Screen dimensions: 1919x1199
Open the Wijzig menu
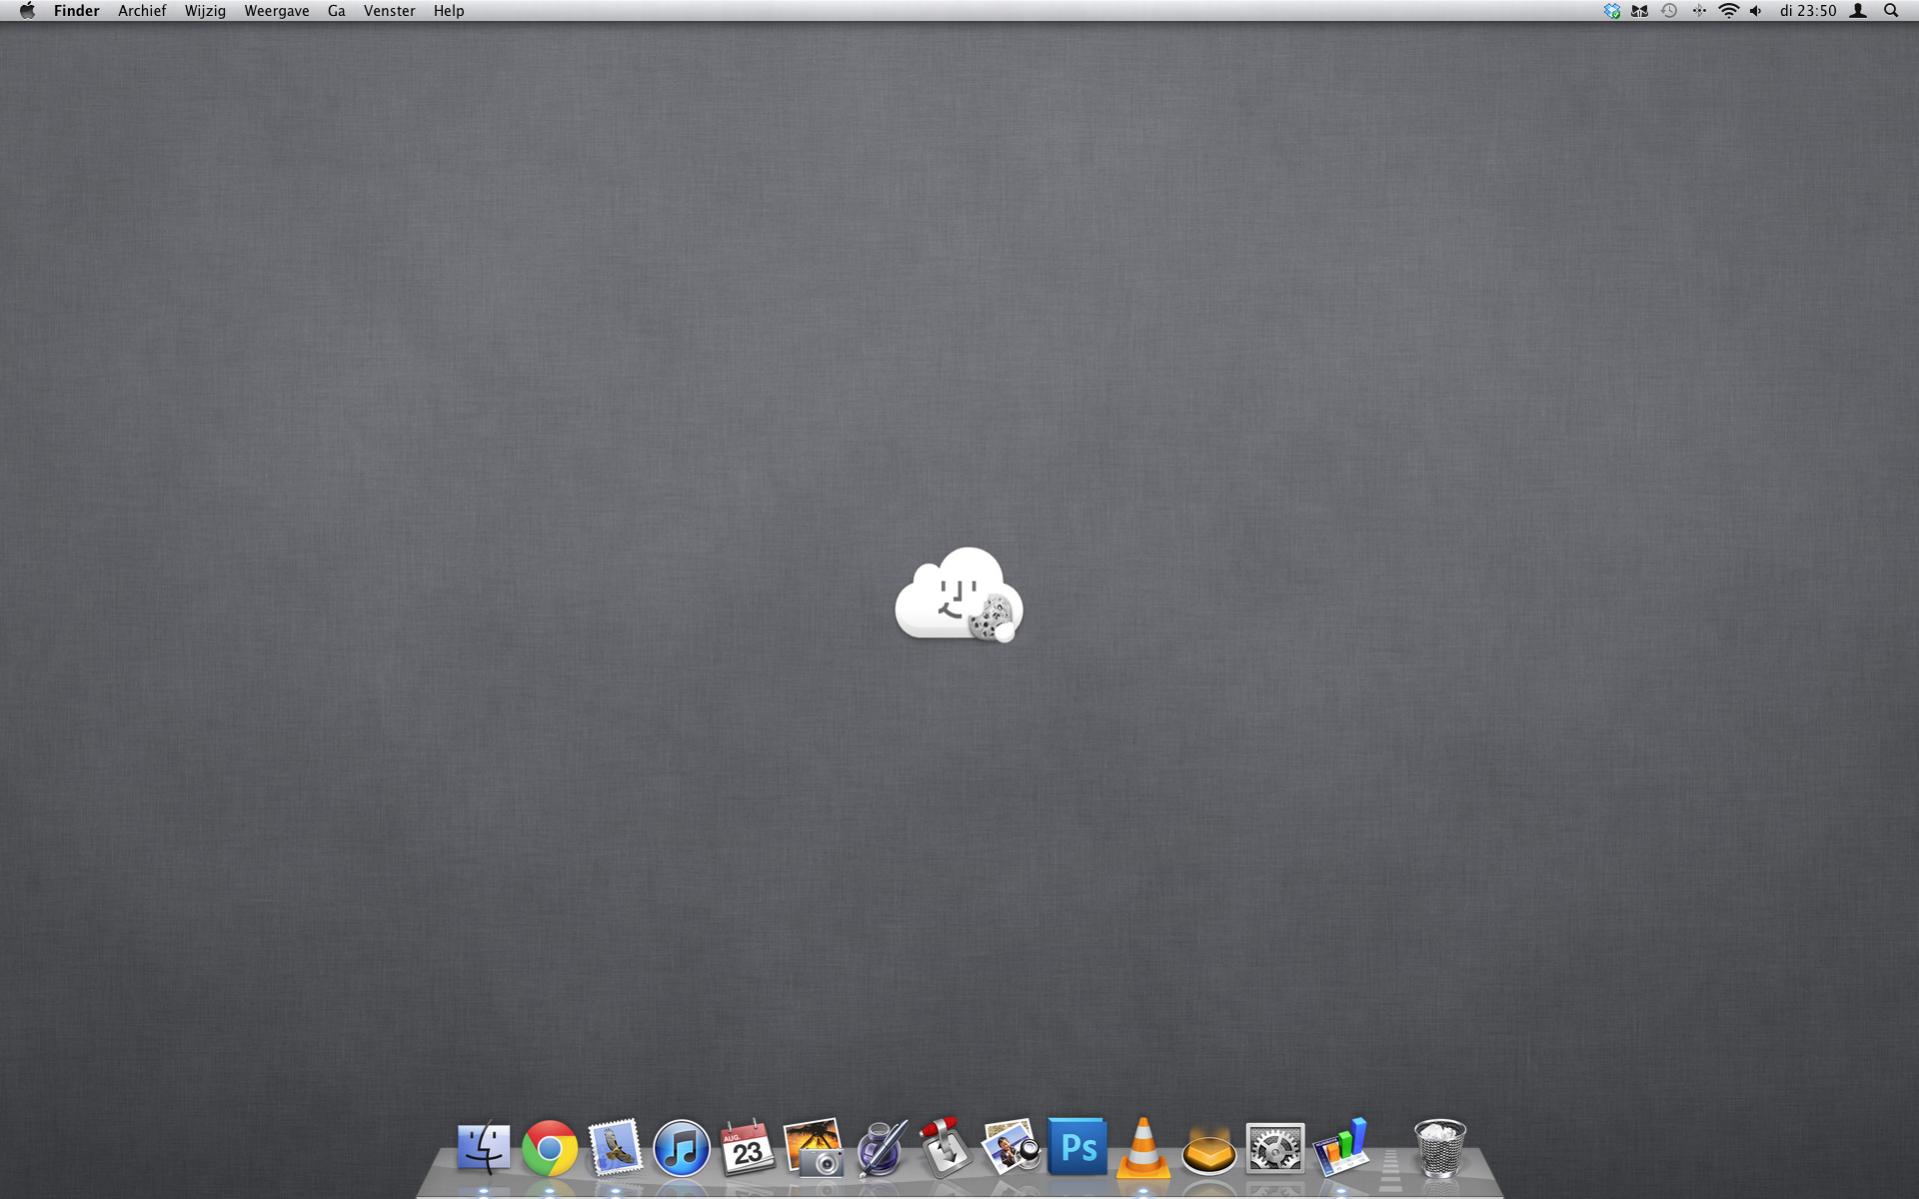205,11
